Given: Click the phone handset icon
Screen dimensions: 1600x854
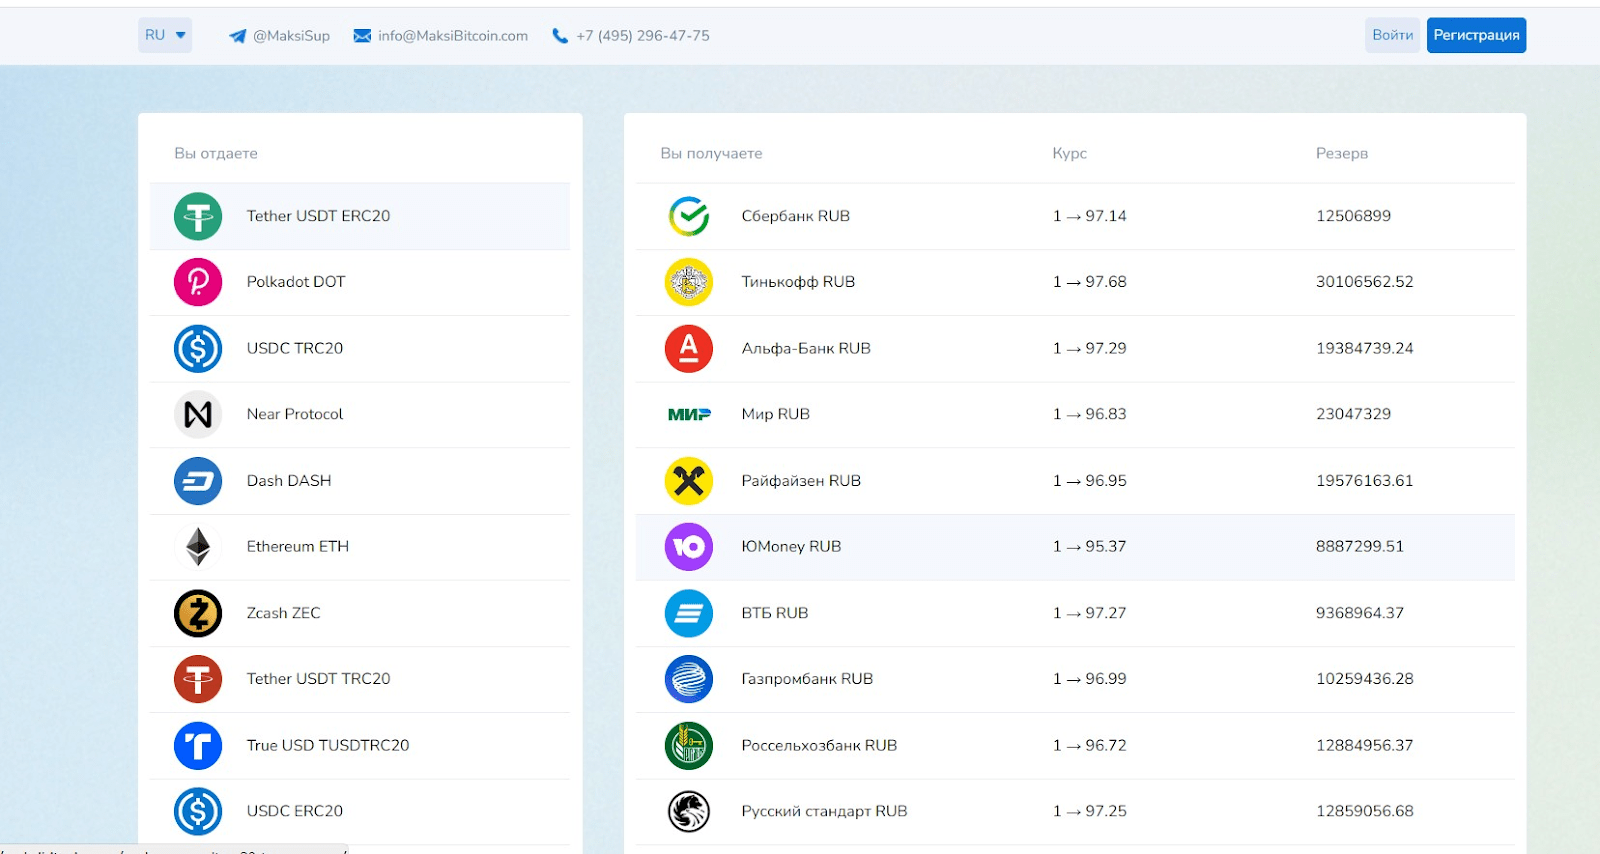Looking at the screenshot, I should [560, 36].
